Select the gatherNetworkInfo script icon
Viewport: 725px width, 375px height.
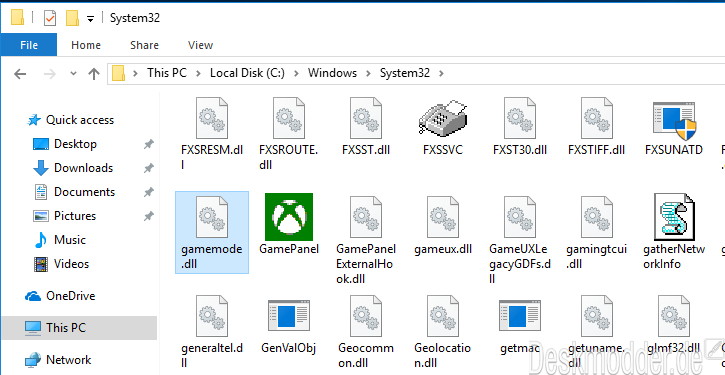click(x=674, y=217)
